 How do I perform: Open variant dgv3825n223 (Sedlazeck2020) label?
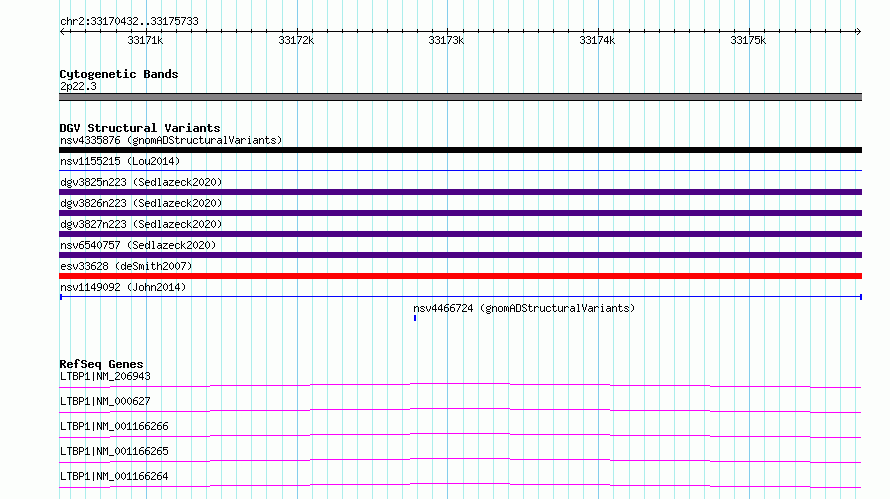(x=141, y=182)
